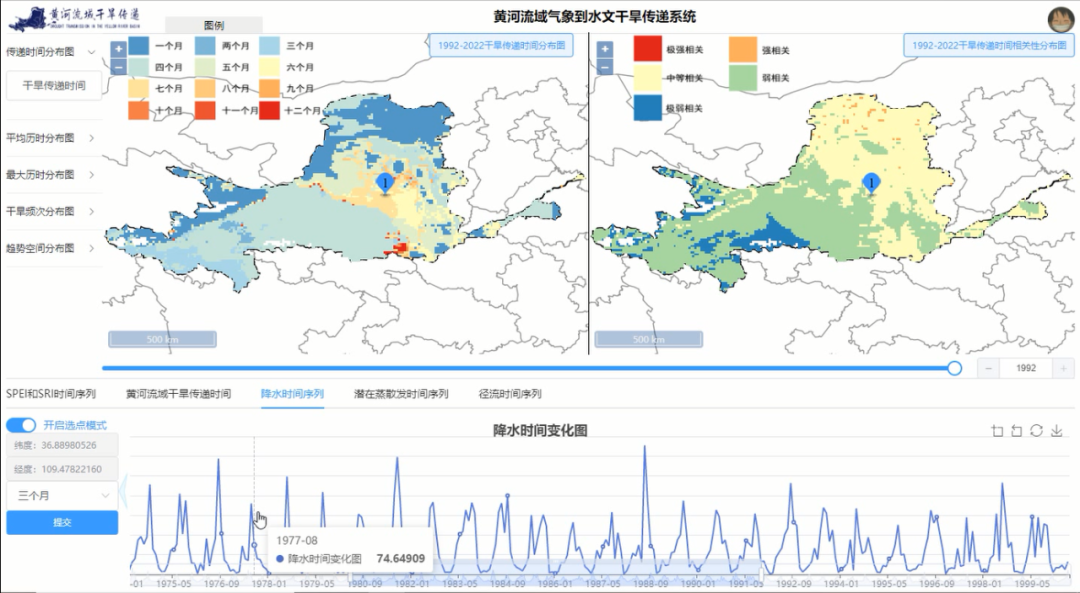Switch to the 黄河流域干旱传递时间 tab
The height and width of the screenshot is (593, 1080).
178,394
